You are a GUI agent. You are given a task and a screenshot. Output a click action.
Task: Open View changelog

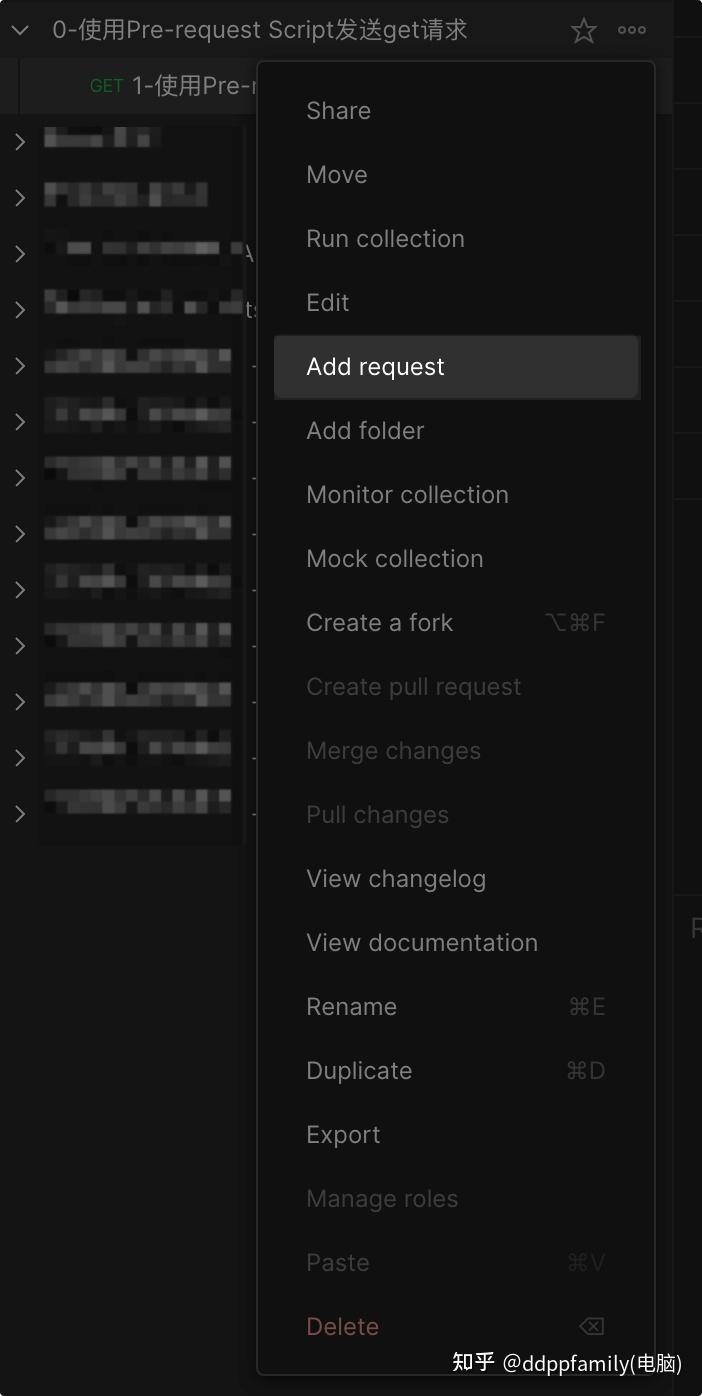point(396,879)
